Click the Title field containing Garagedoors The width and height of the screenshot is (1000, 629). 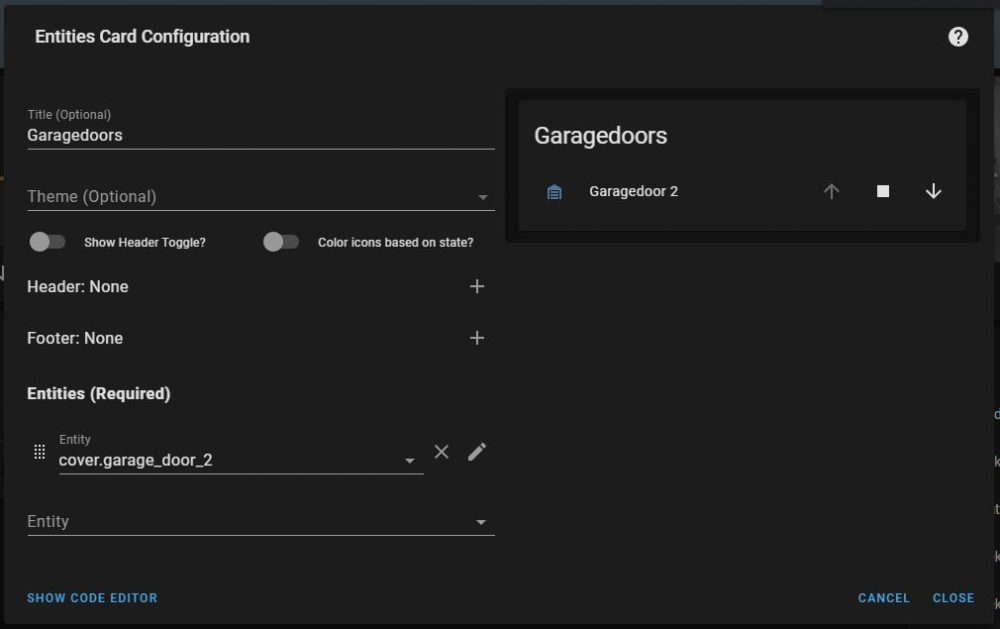point(150,135)
